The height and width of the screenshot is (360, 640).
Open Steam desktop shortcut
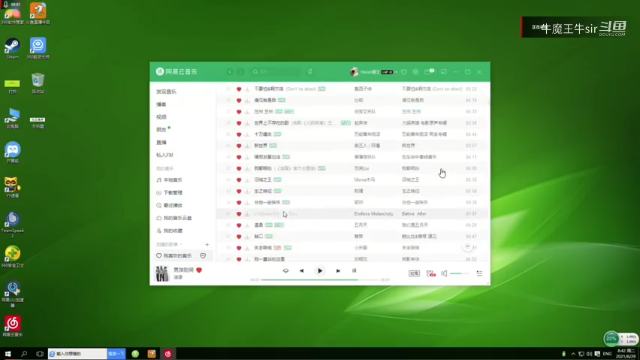click(x=12, y=49)
